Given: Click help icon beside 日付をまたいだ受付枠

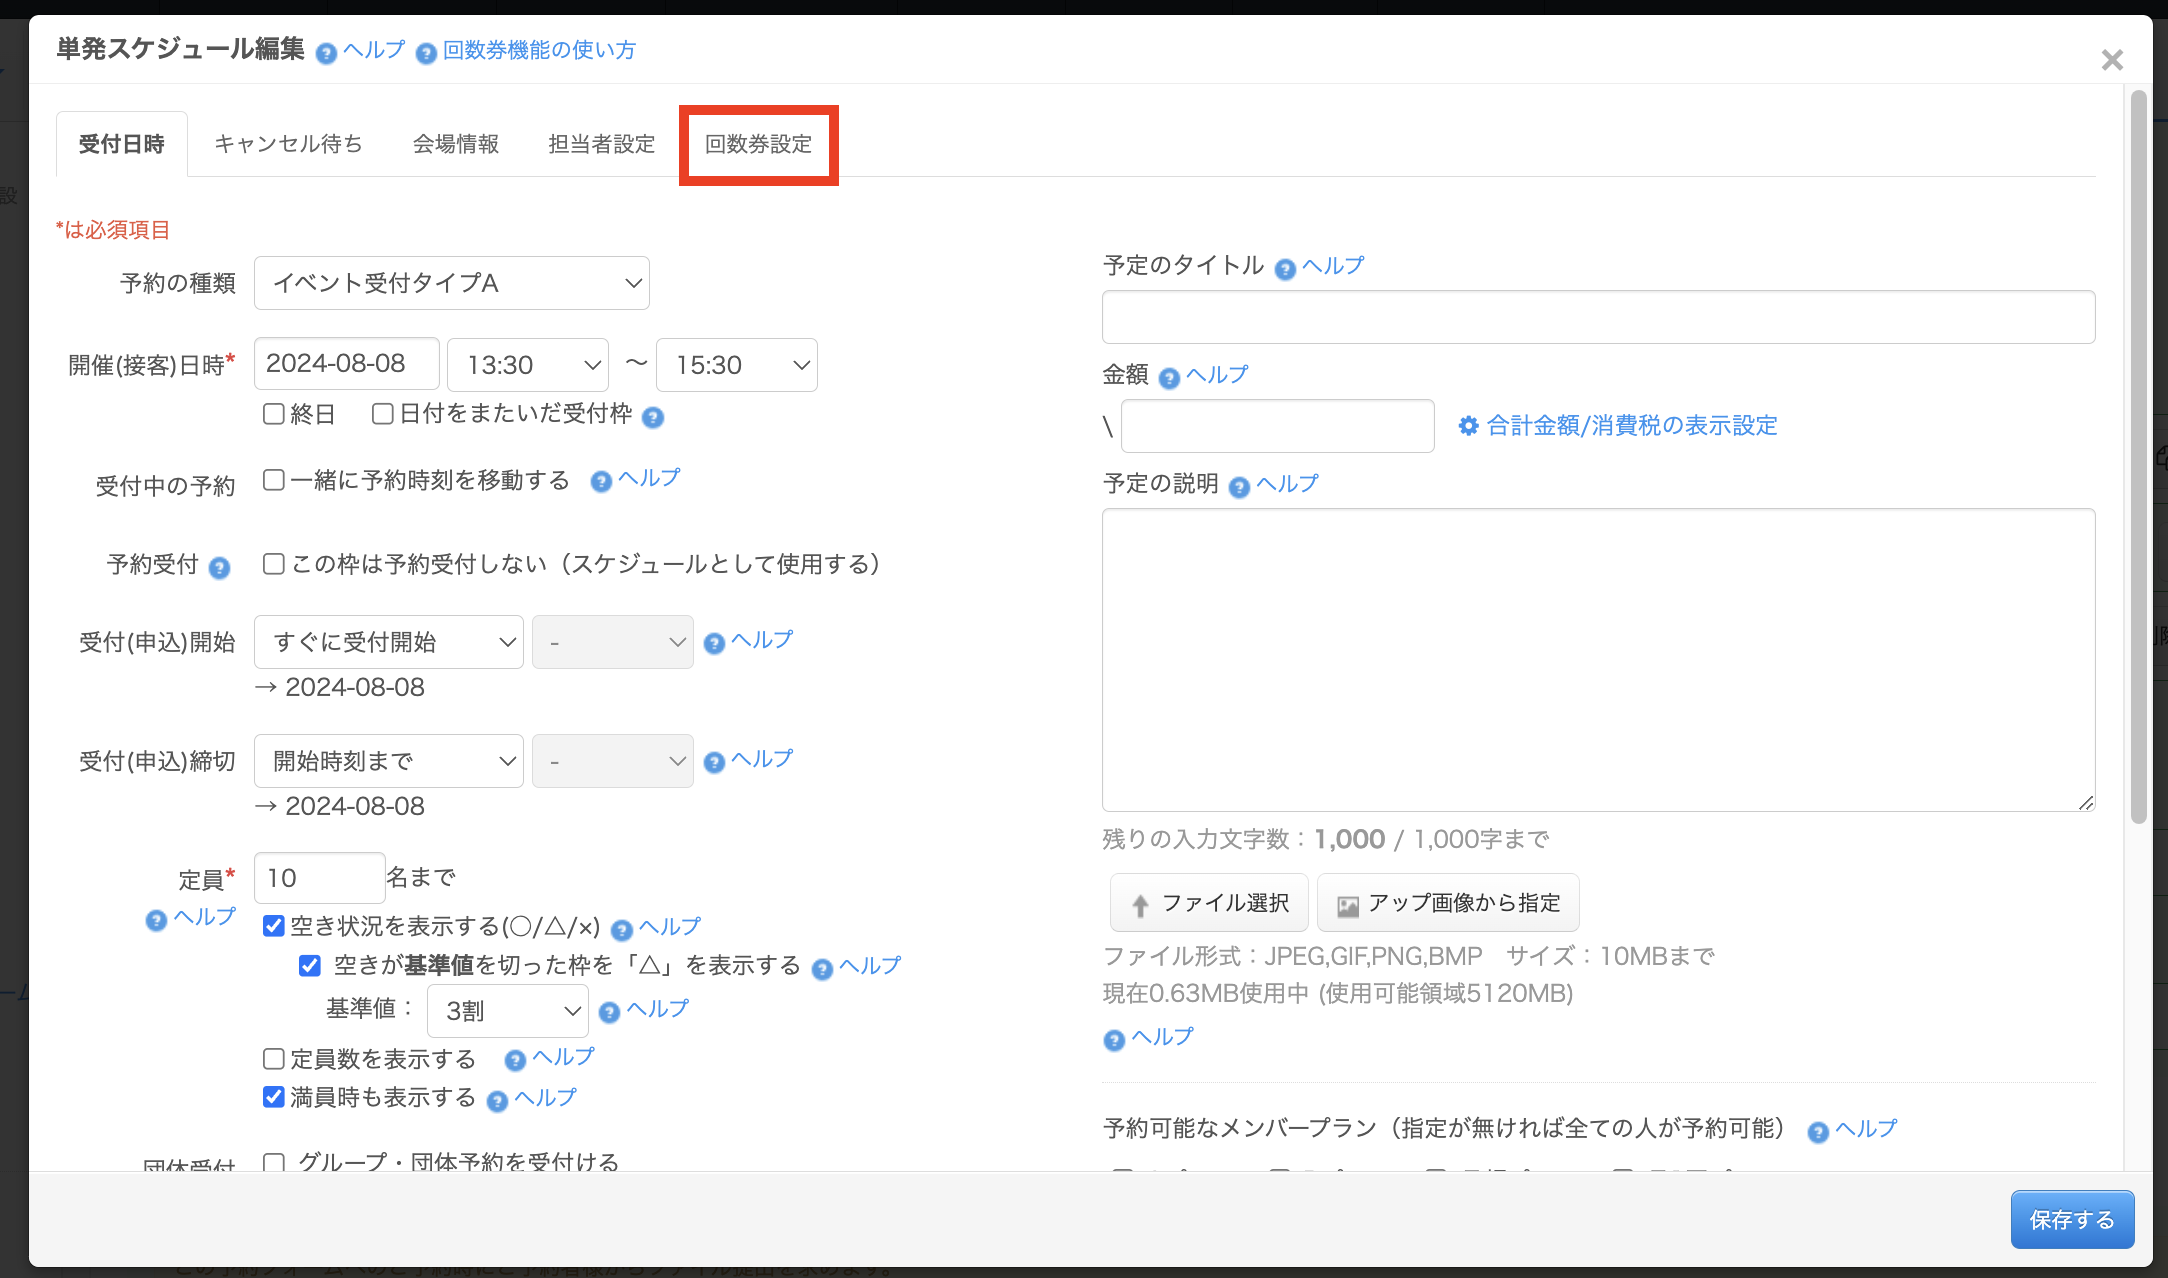Looking at the screenshot, I should (x=653, y=417).
